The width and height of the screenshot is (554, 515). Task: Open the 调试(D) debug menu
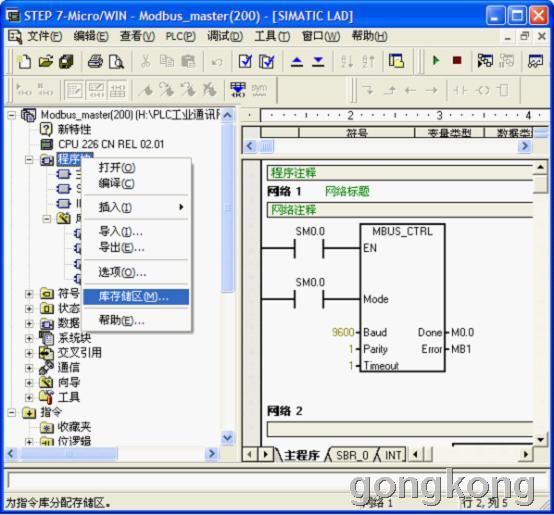[x=225, y=36]
